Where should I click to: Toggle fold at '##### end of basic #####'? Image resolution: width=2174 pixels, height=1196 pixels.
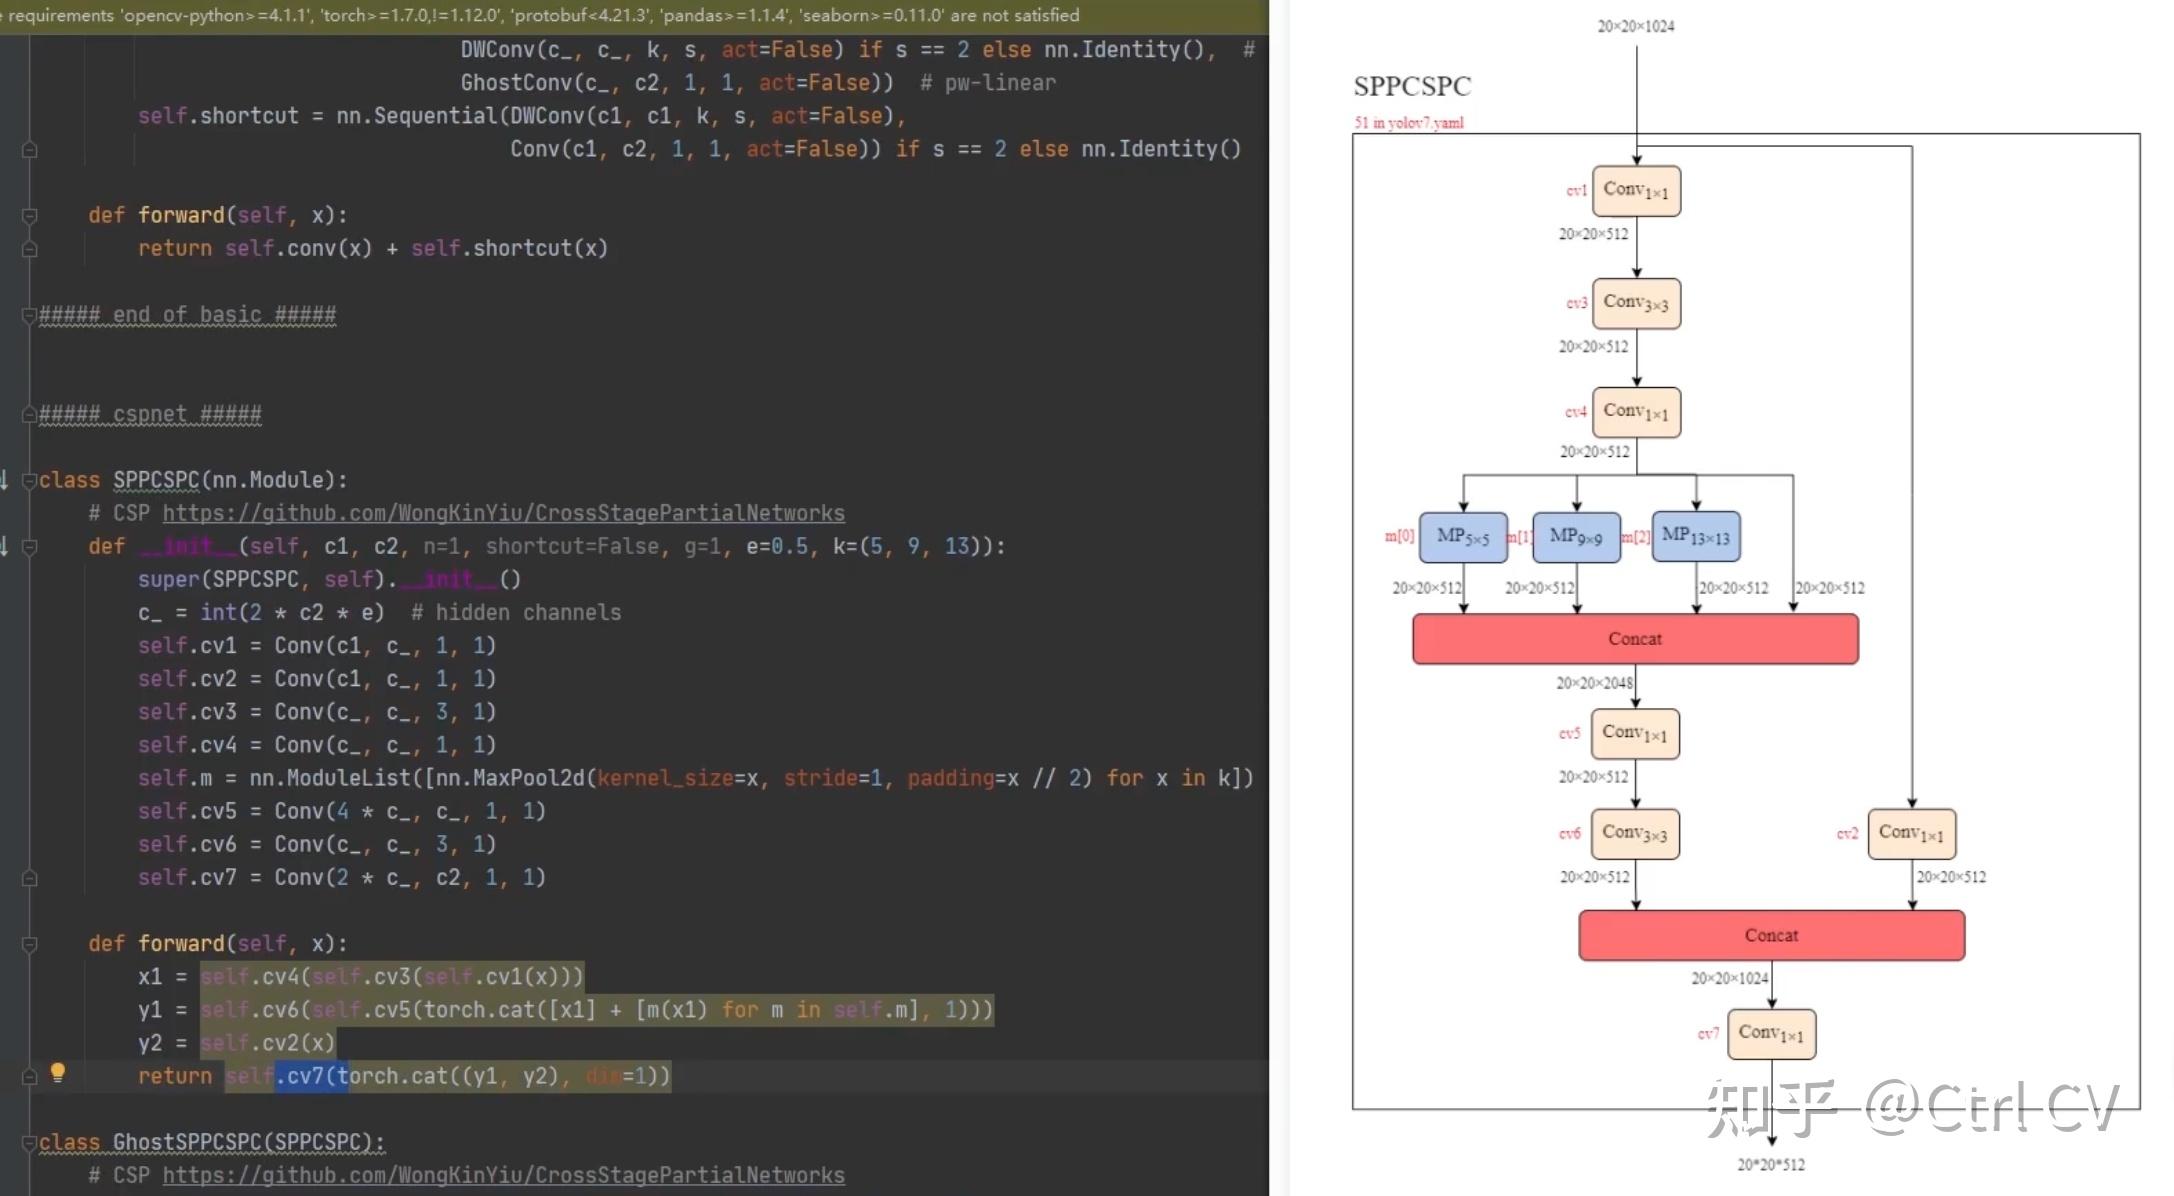click(29, 315)
